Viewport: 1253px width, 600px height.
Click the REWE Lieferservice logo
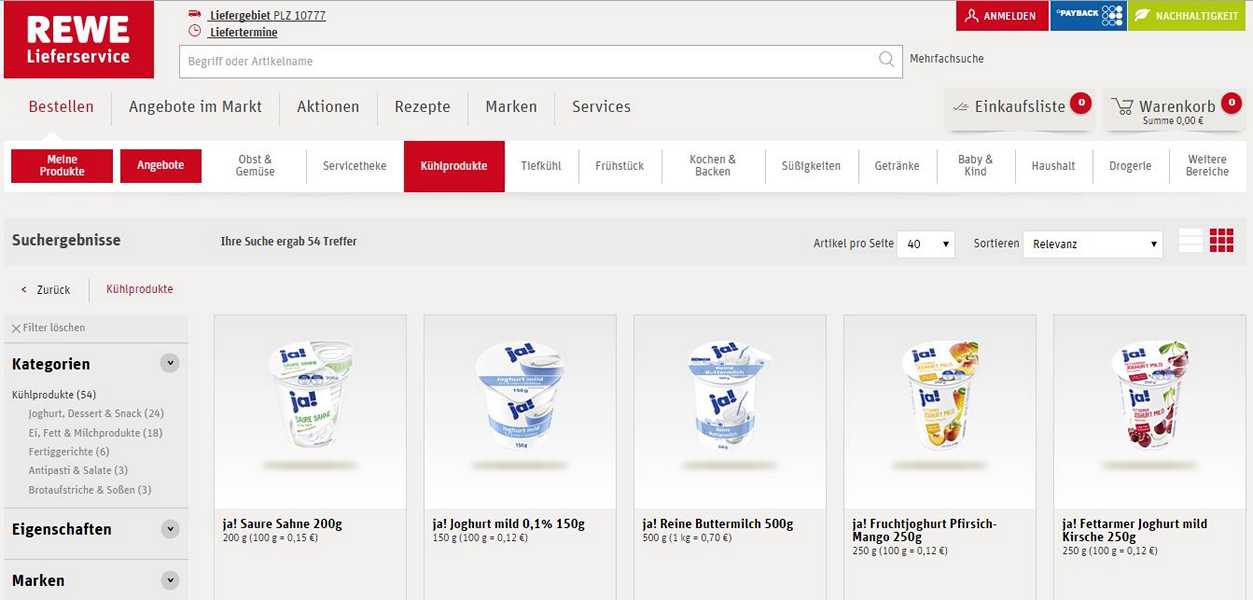[x=79, y=40]
